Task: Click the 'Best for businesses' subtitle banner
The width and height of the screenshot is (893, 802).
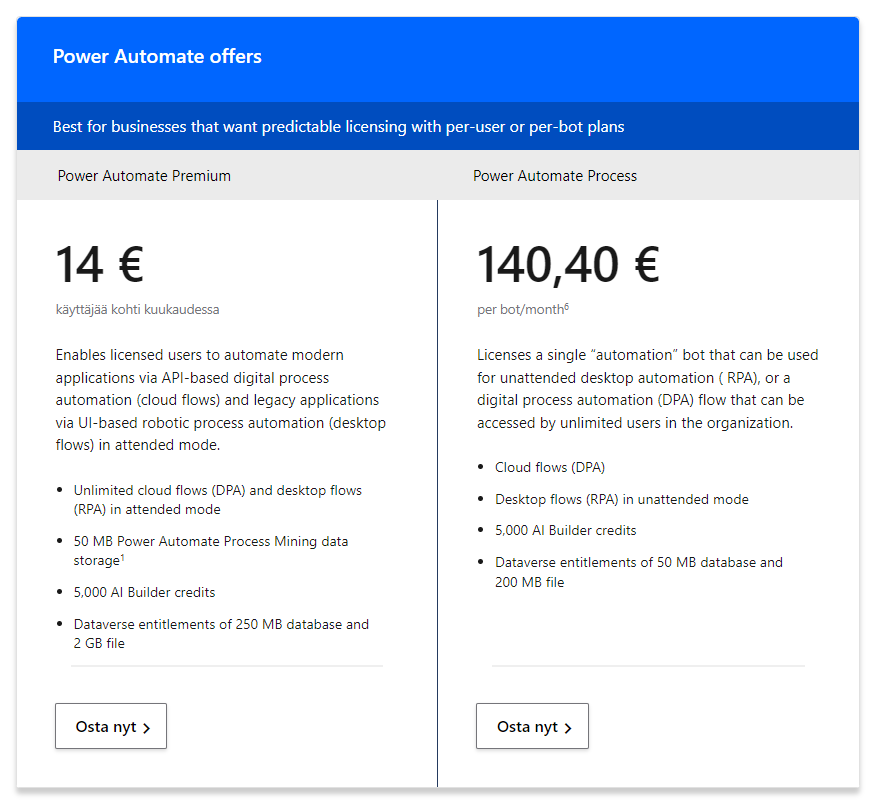Action: pyautogui.click(x=339, y=127)
